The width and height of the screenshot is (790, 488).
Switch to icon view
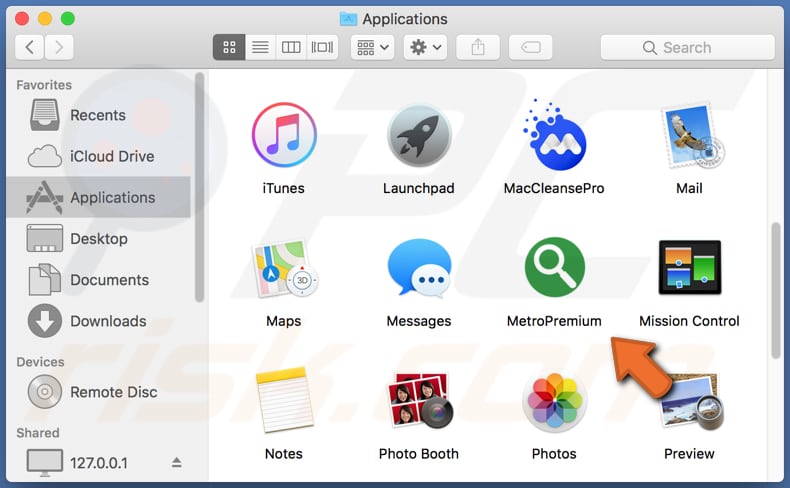pyautogui.click(x=229, y=47)
